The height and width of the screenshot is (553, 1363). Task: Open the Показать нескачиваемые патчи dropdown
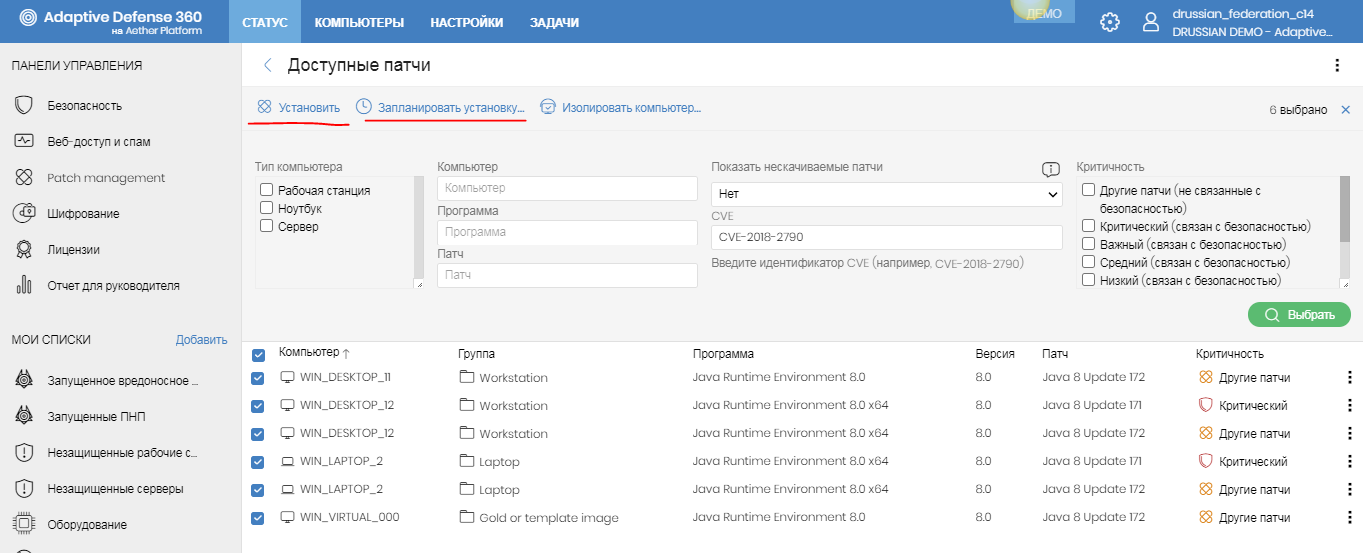point(887,194)
